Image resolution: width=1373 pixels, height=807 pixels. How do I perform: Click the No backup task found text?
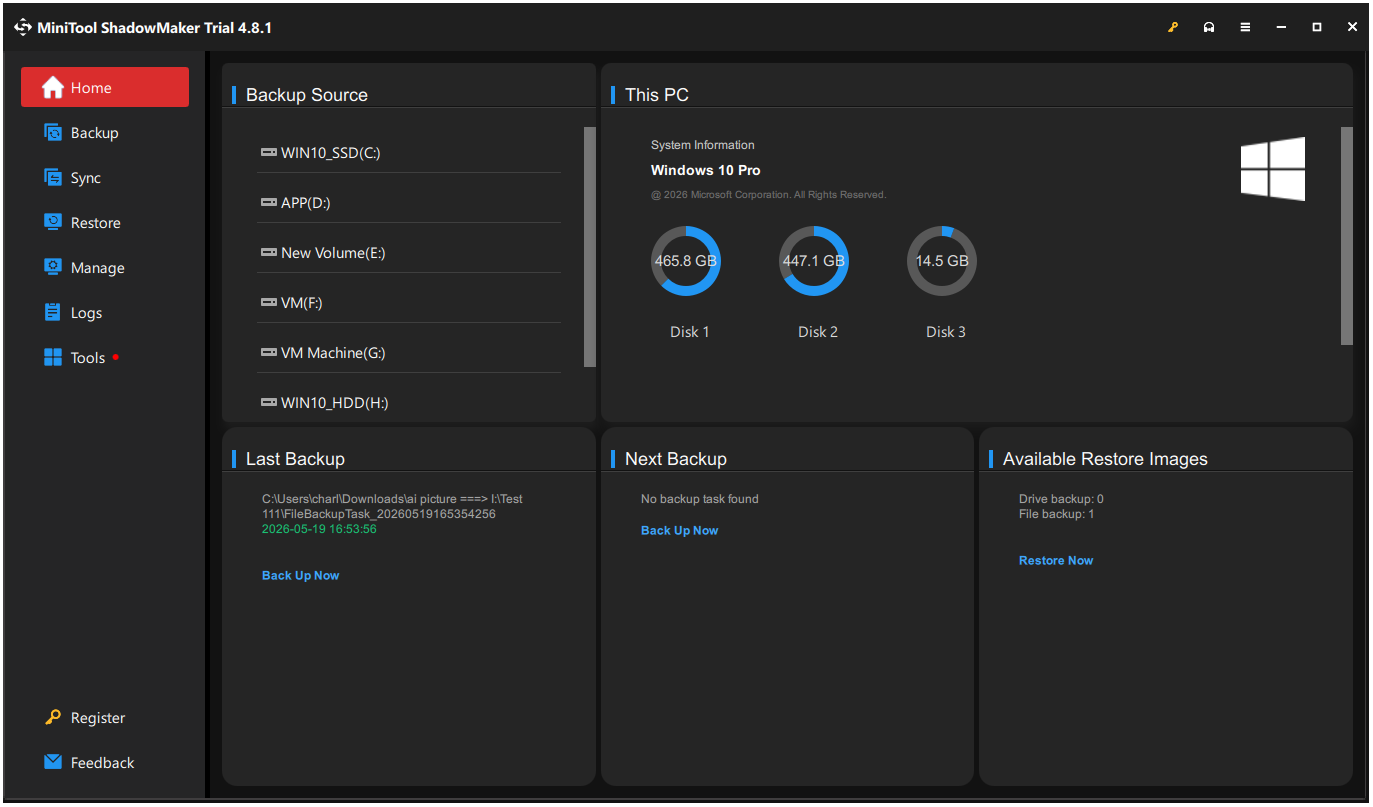[x=700, y=499]
